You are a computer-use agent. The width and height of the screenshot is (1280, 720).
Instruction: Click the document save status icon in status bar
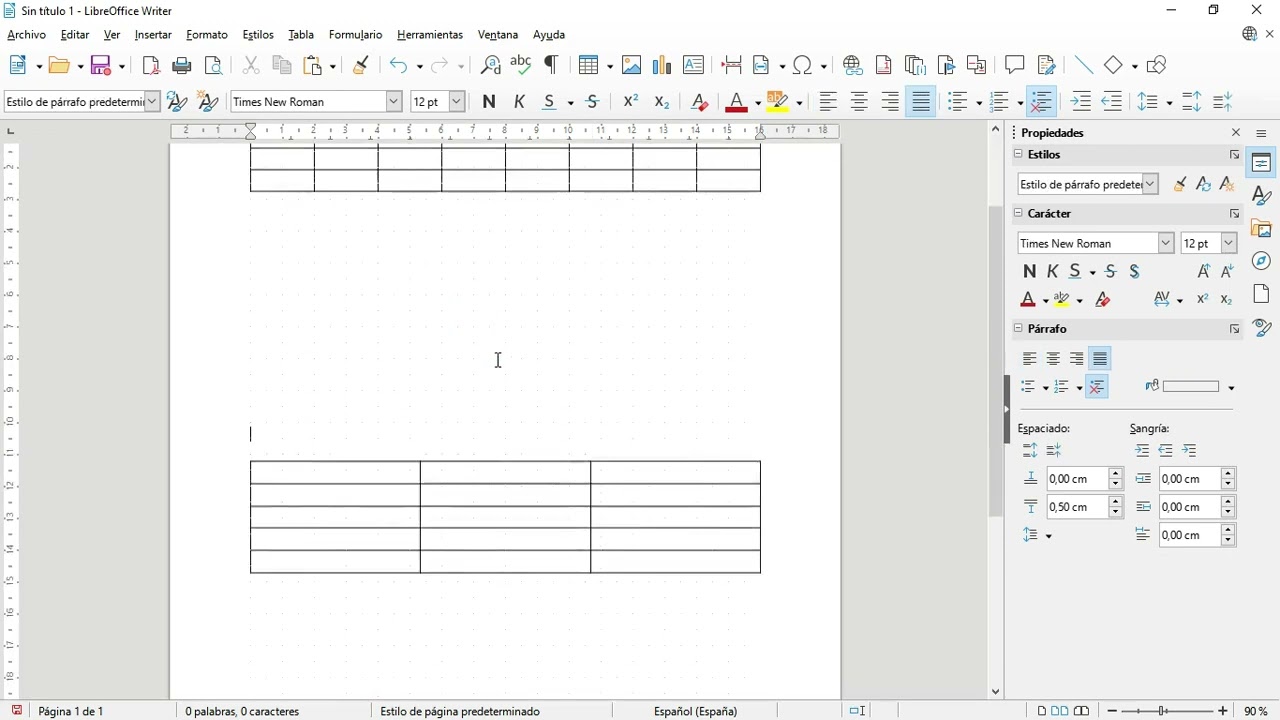[17, 711]
